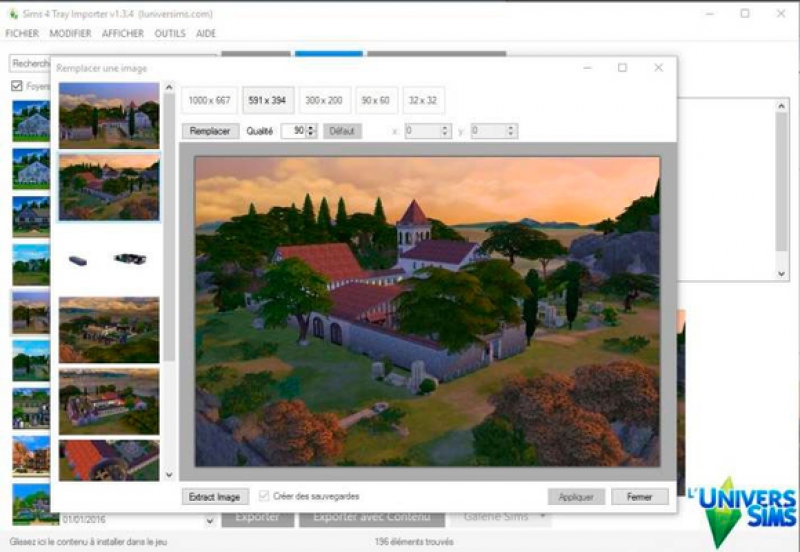Open the FICHIER menu
800x552 pixels.
click(22, 33)
